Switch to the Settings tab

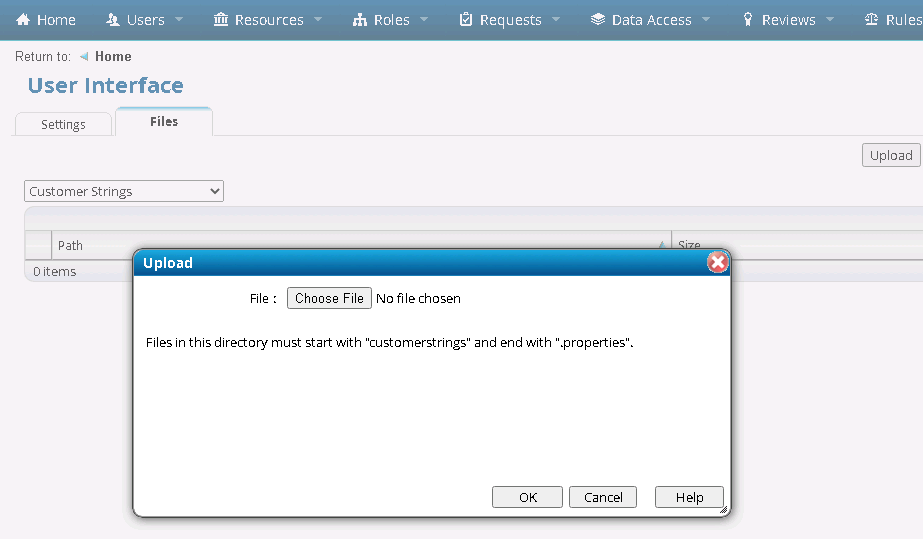pyautogui.click(x=63, y=124)
